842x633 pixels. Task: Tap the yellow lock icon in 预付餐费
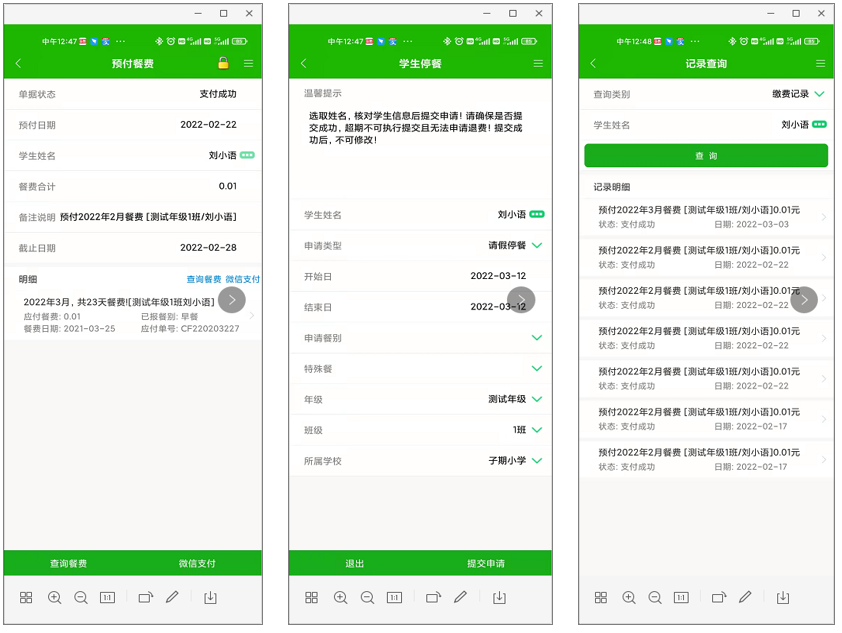point(223,63)
